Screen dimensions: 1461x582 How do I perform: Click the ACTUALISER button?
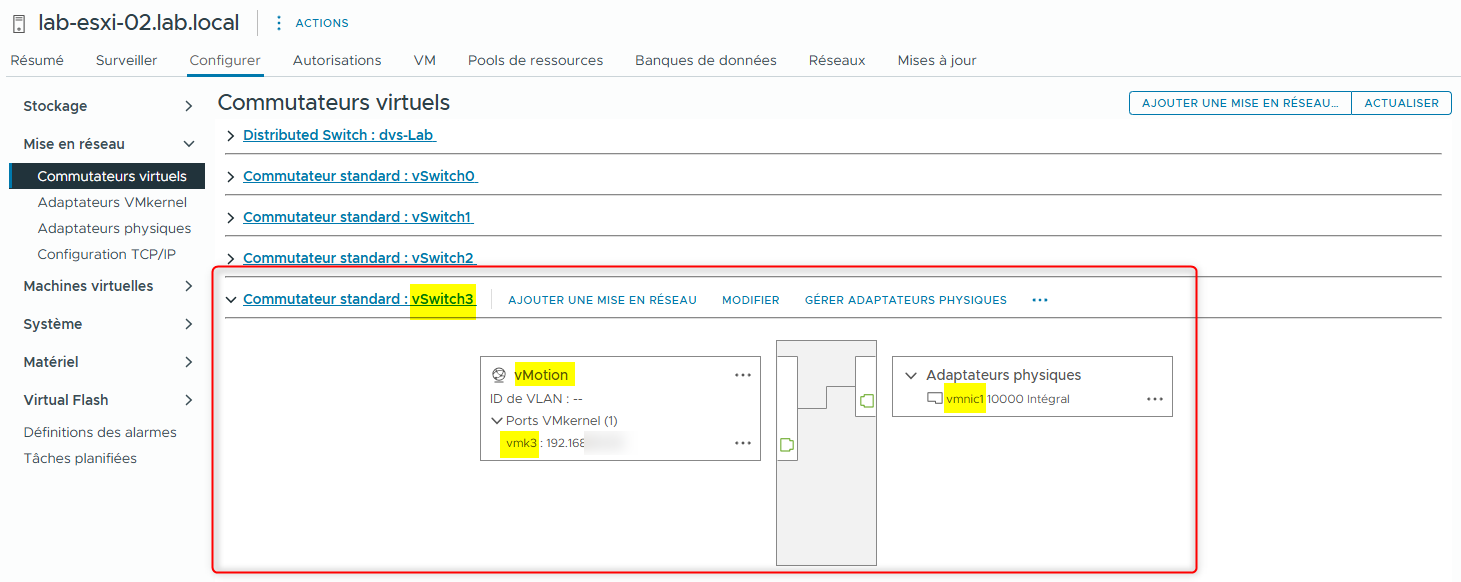click(x=1400, y=102)
